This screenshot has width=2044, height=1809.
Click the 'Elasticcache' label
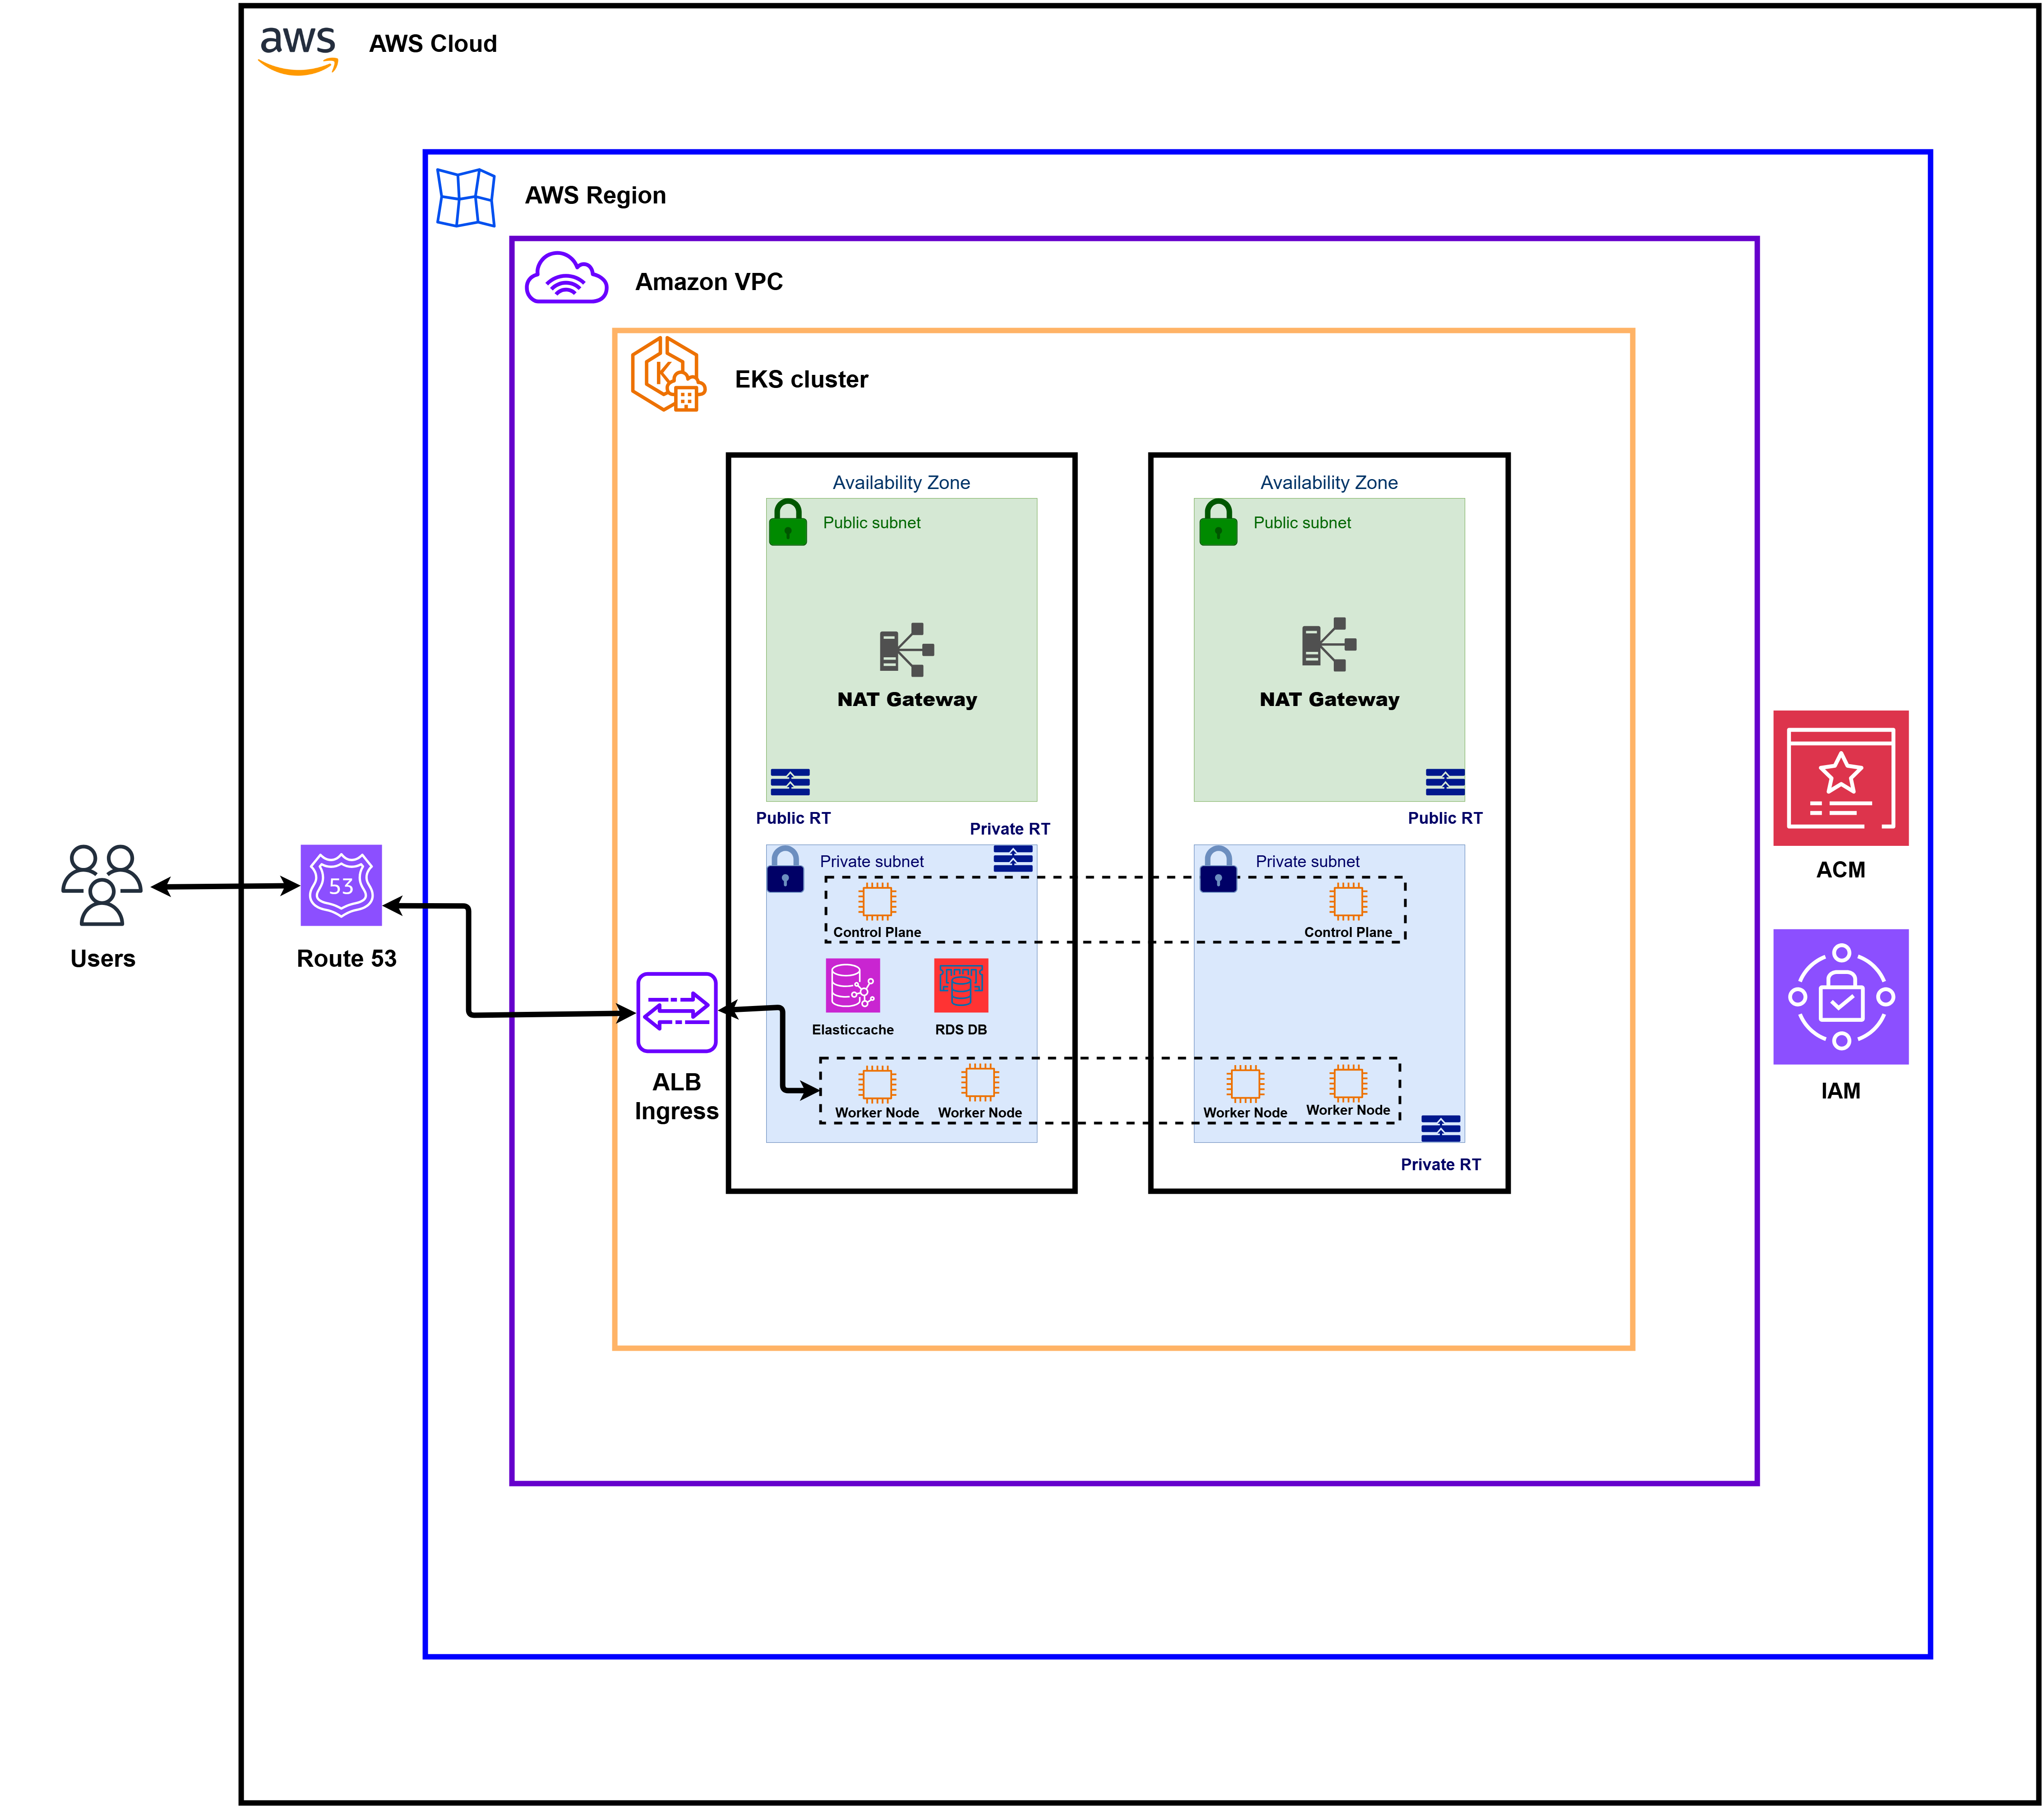[x=853, y=1030]
